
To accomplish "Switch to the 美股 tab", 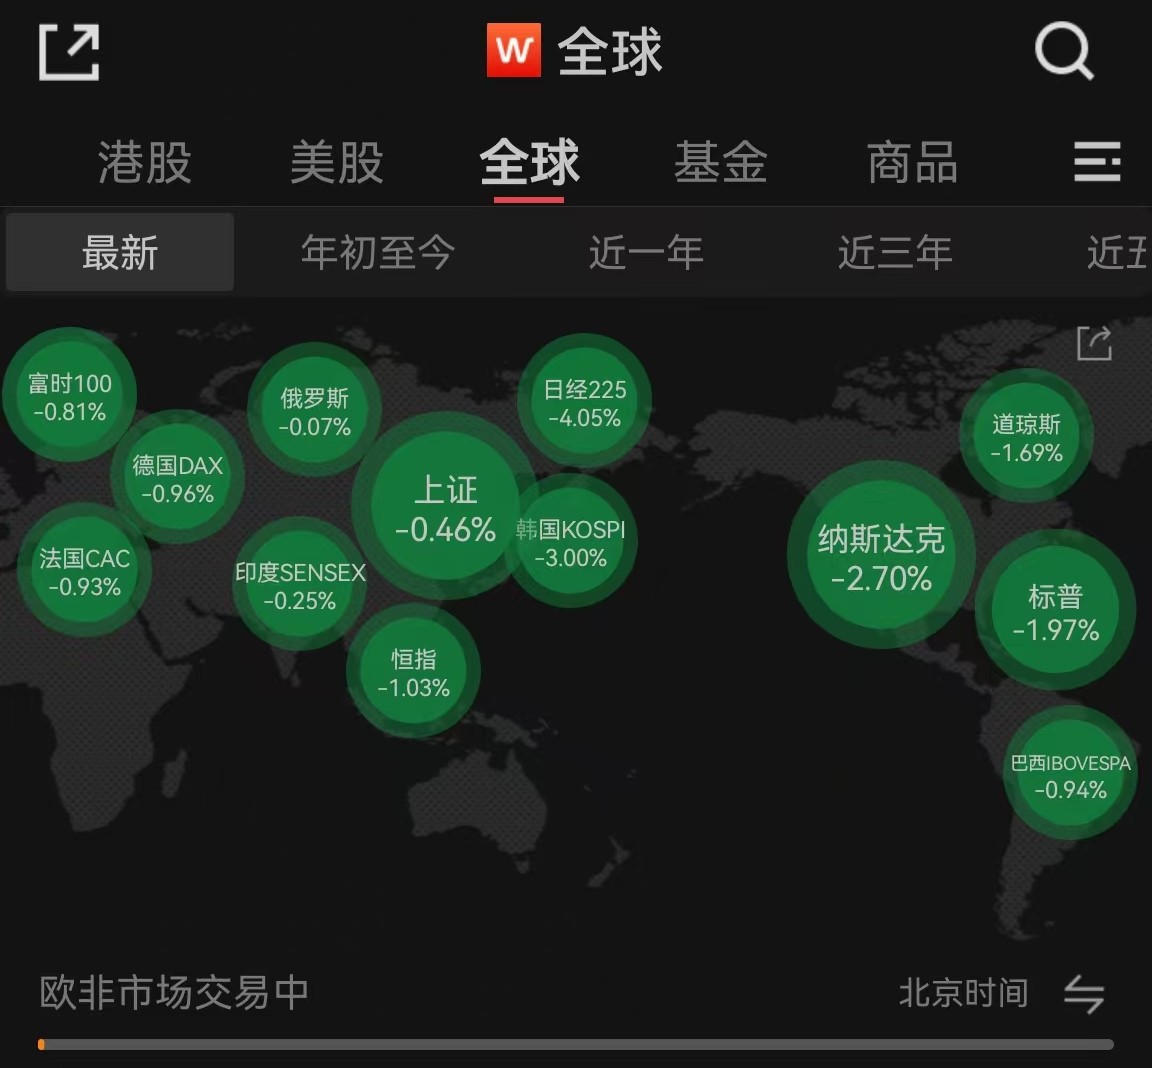I will click(x=336, y=162).
